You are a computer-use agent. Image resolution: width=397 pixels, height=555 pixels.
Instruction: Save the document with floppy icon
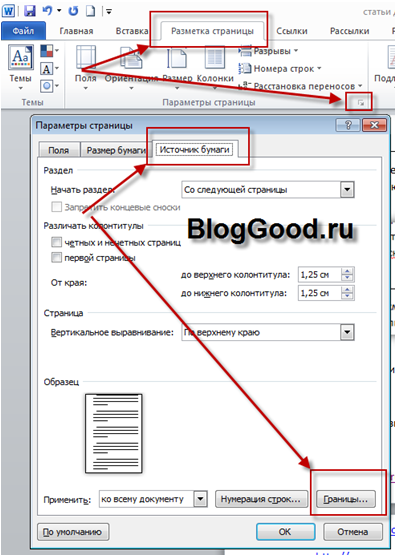click(x=30, y=11)
